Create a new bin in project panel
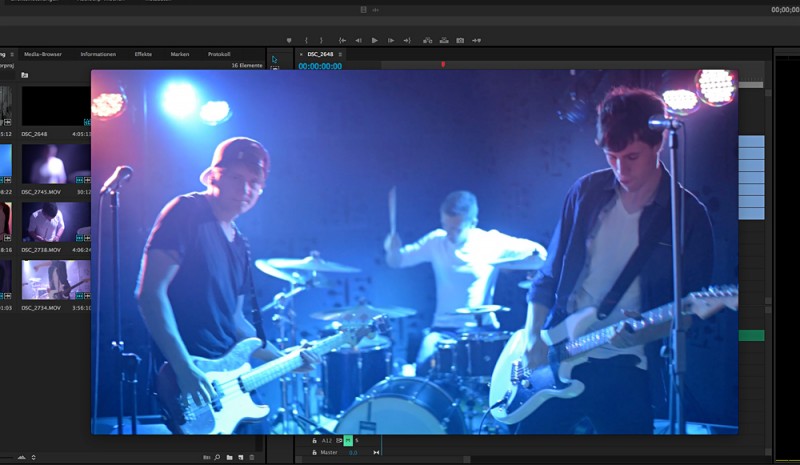 [230, 457]
